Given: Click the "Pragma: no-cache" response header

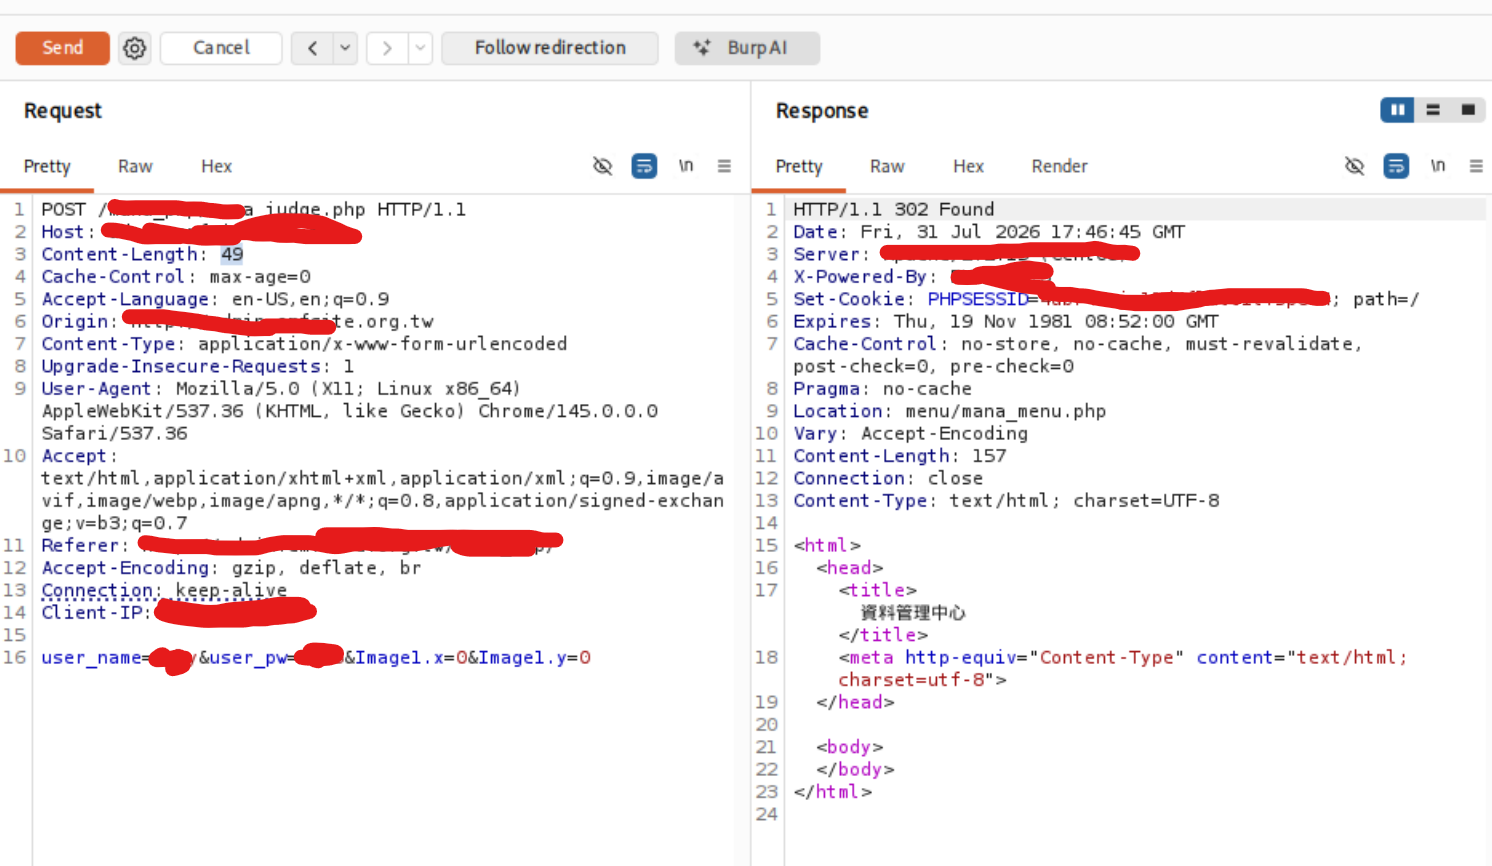Looking at the screenshot, I should 882,389.
